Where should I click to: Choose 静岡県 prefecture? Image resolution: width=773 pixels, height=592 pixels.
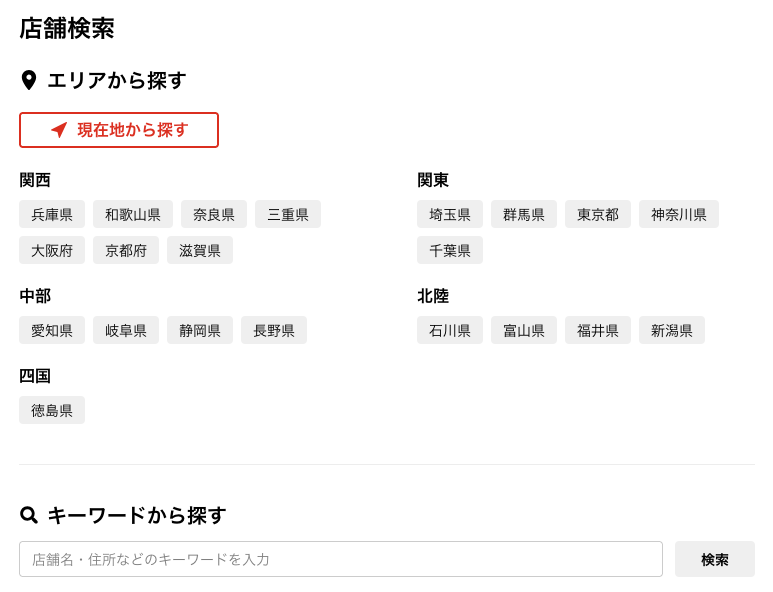click(x=200, y=330)
